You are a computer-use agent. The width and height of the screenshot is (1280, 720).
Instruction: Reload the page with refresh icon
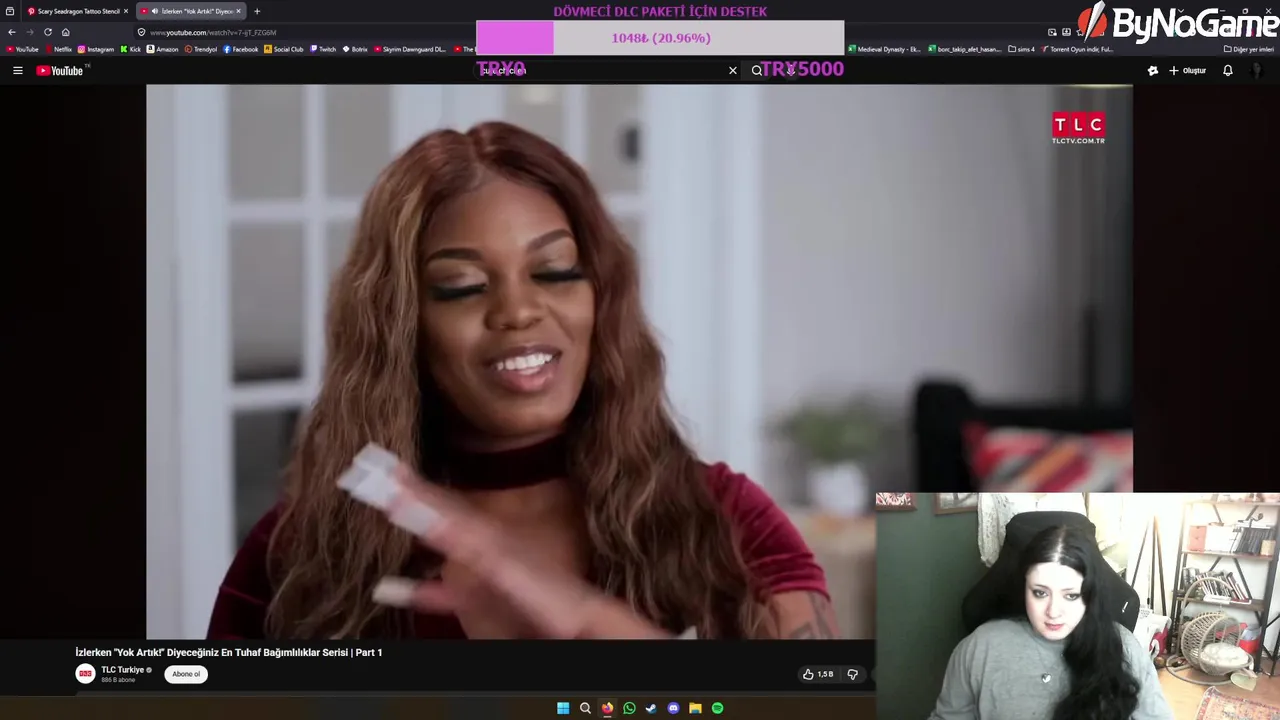[47, 32]
